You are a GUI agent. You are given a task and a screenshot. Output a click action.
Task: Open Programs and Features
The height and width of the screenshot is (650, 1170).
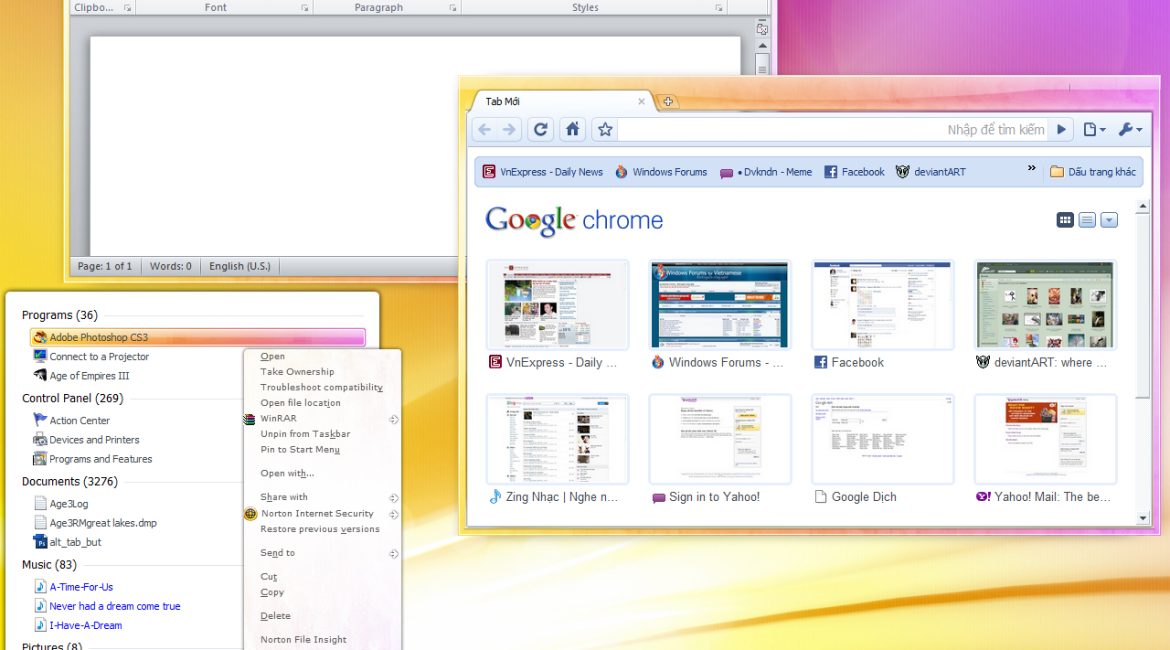click(x=93, y=459)
